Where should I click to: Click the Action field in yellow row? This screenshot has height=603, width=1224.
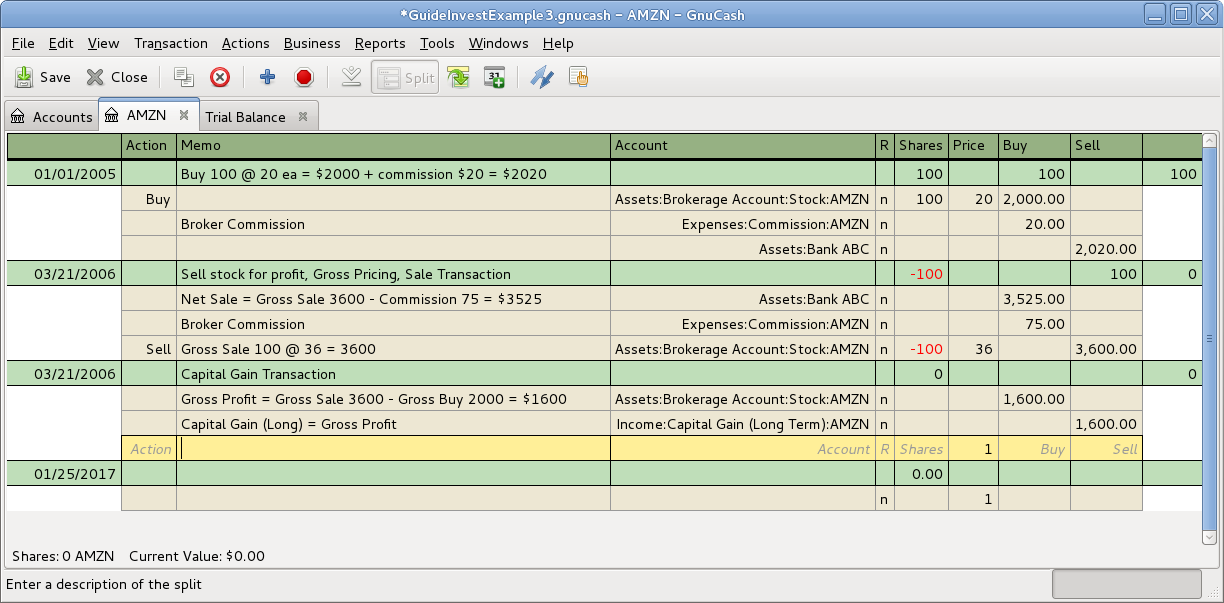(149, 449)
